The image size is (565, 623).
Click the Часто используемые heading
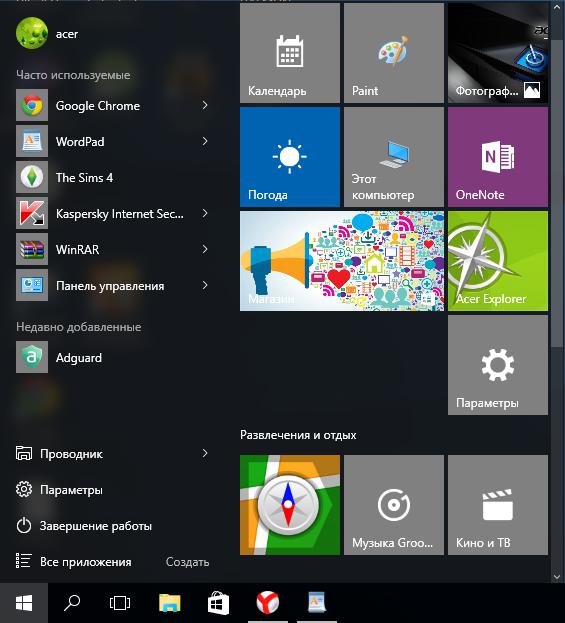tap(73, 75)
